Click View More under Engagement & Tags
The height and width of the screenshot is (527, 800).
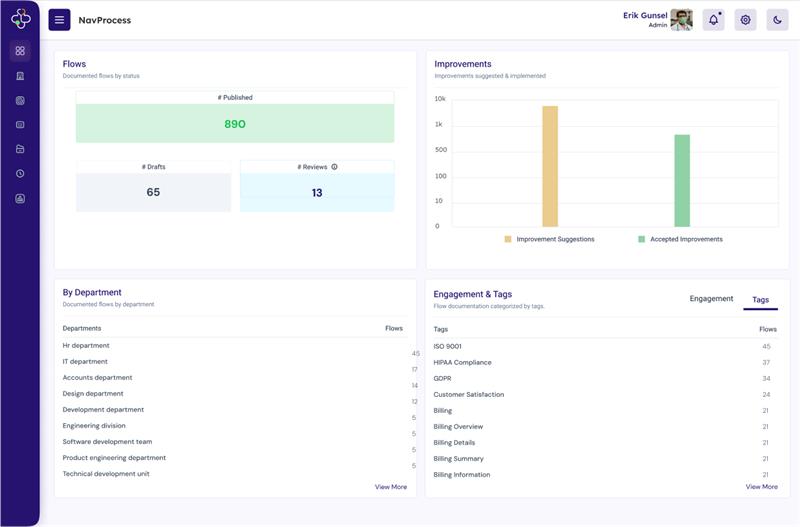[761, 487]
